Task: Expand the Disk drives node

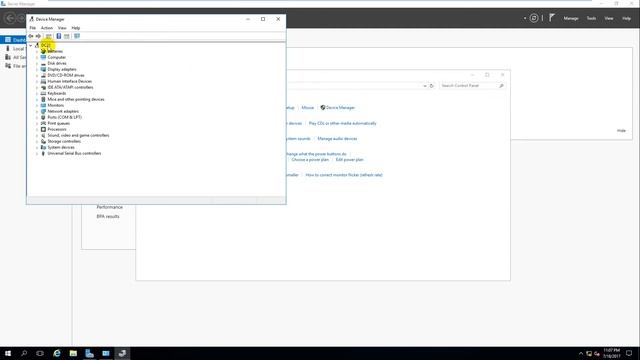Action: [37, 64]
